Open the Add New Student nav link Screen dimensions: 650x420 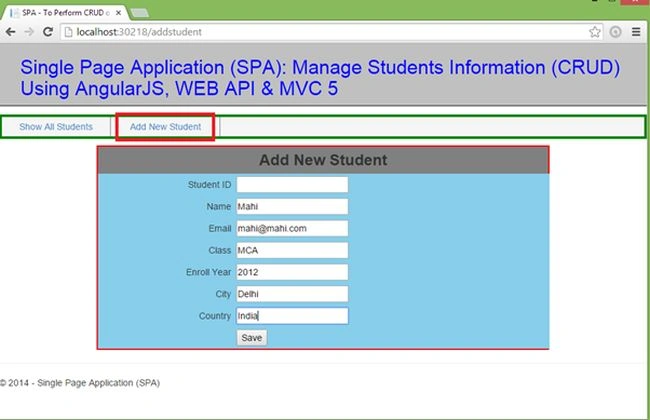coord(165,127)
